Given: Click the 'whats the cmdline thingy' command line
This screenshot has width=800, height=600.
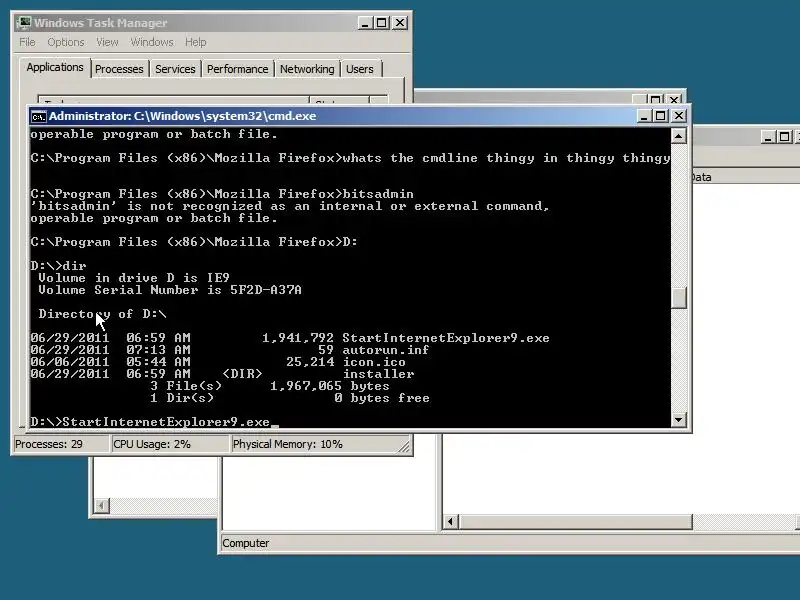Looking at the screenshot, I should [350, 158].
